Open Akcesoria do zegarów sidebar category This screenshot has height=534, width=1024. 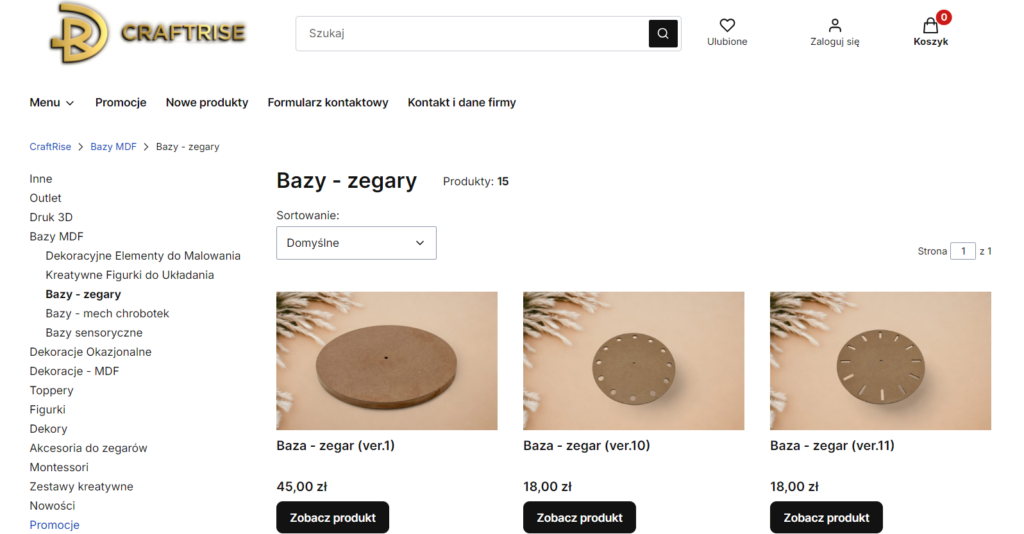pos(88,448)
